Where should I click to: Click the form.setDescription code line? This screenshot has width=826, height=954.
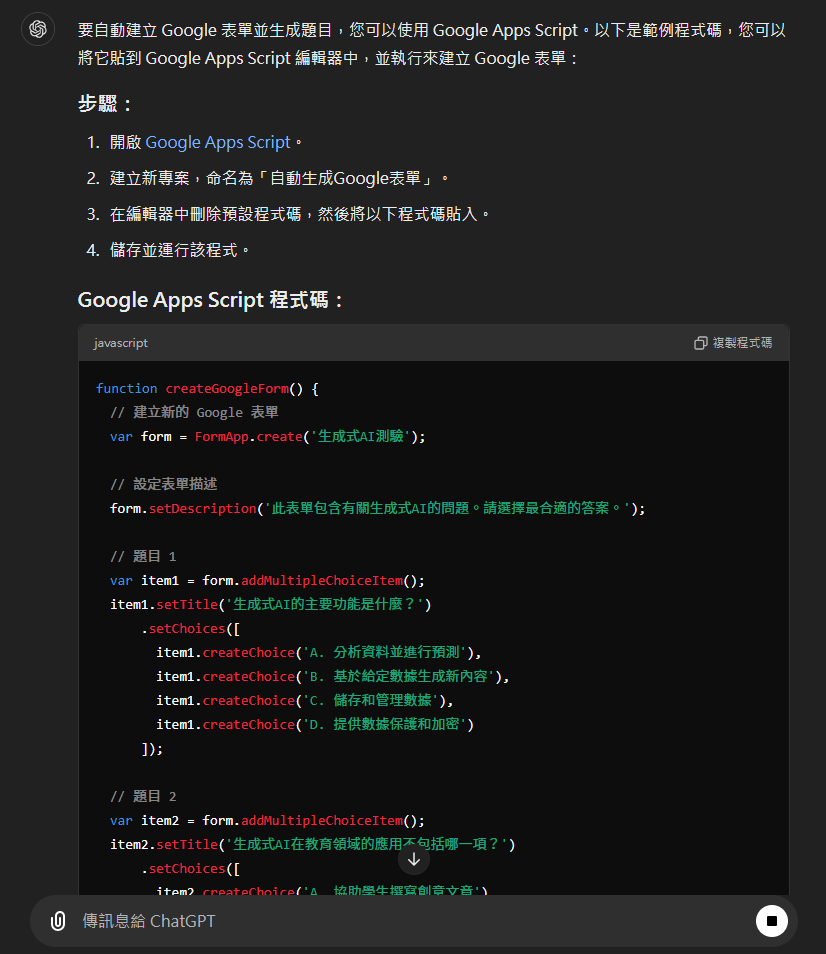click(378, 509)
